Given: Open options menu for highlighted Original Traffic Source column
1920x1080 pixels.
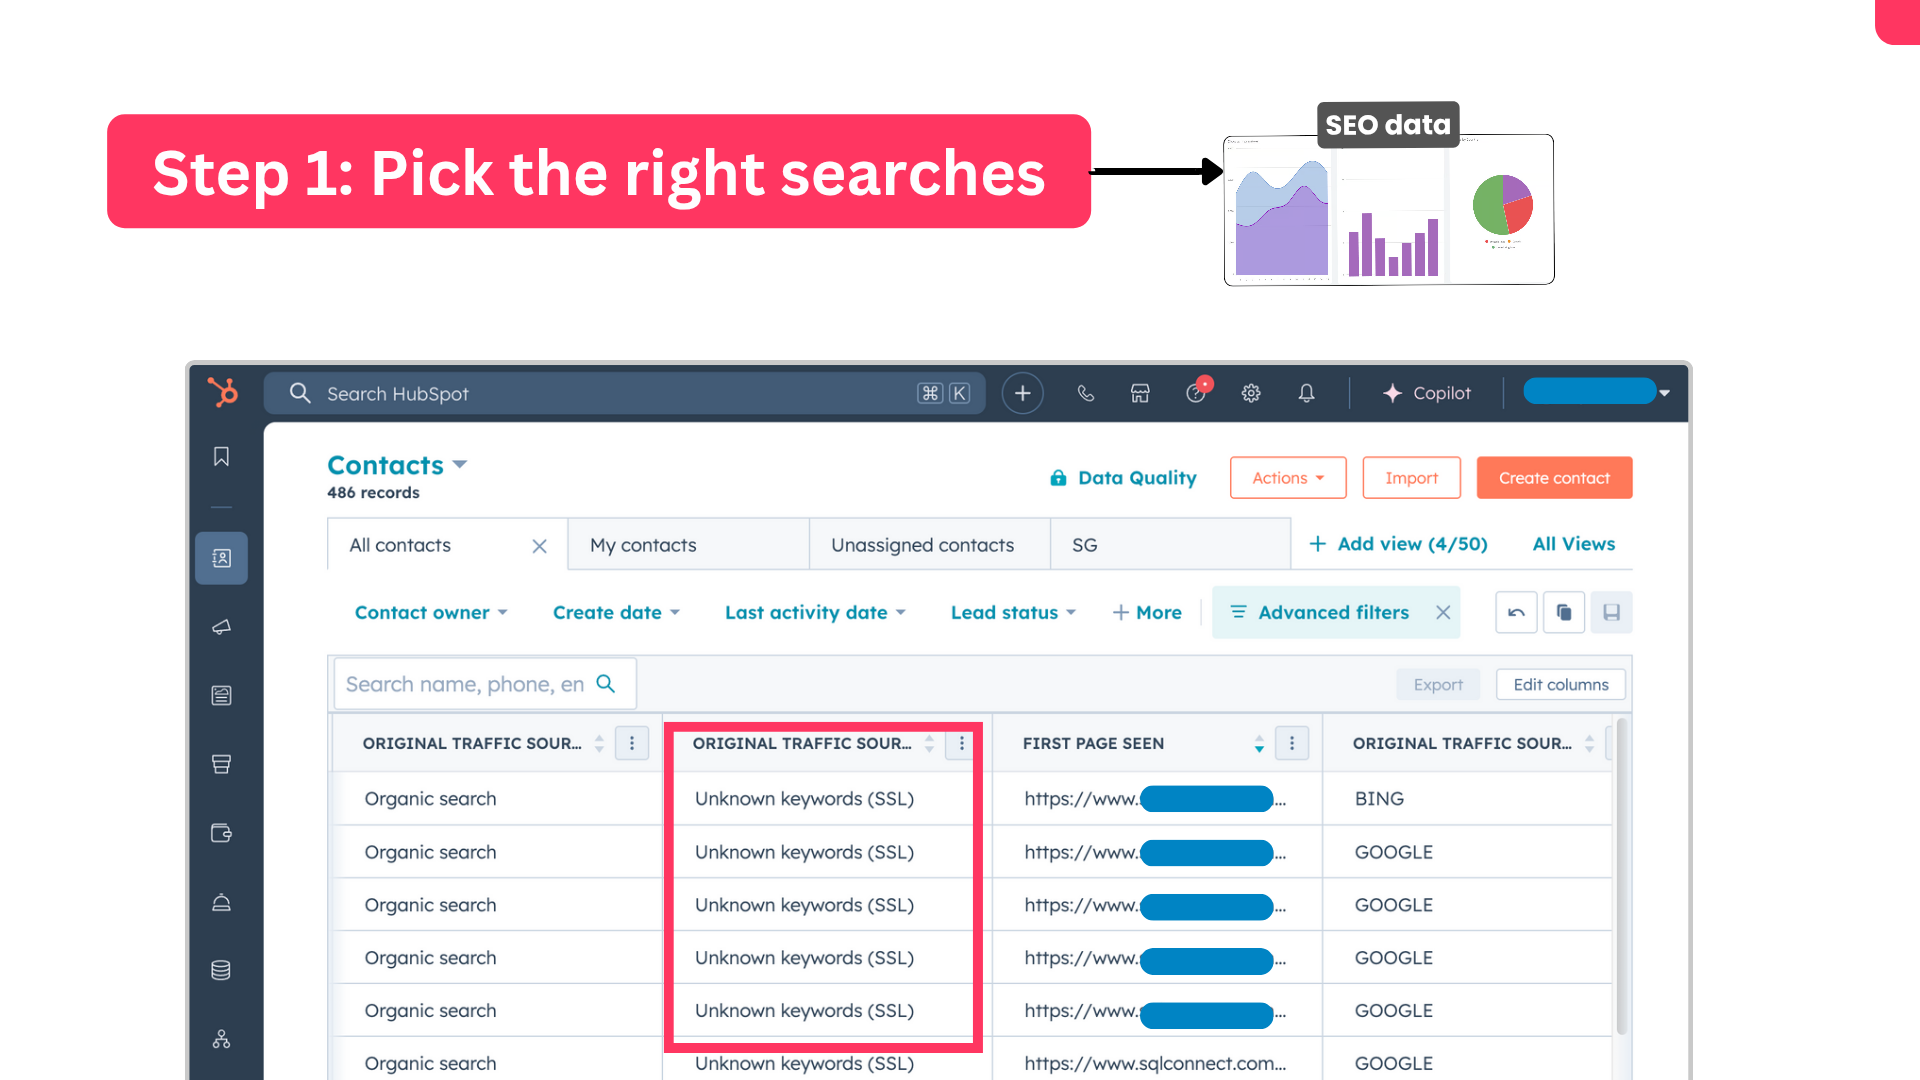Looking at the screenshot, I should pos(961,744).
